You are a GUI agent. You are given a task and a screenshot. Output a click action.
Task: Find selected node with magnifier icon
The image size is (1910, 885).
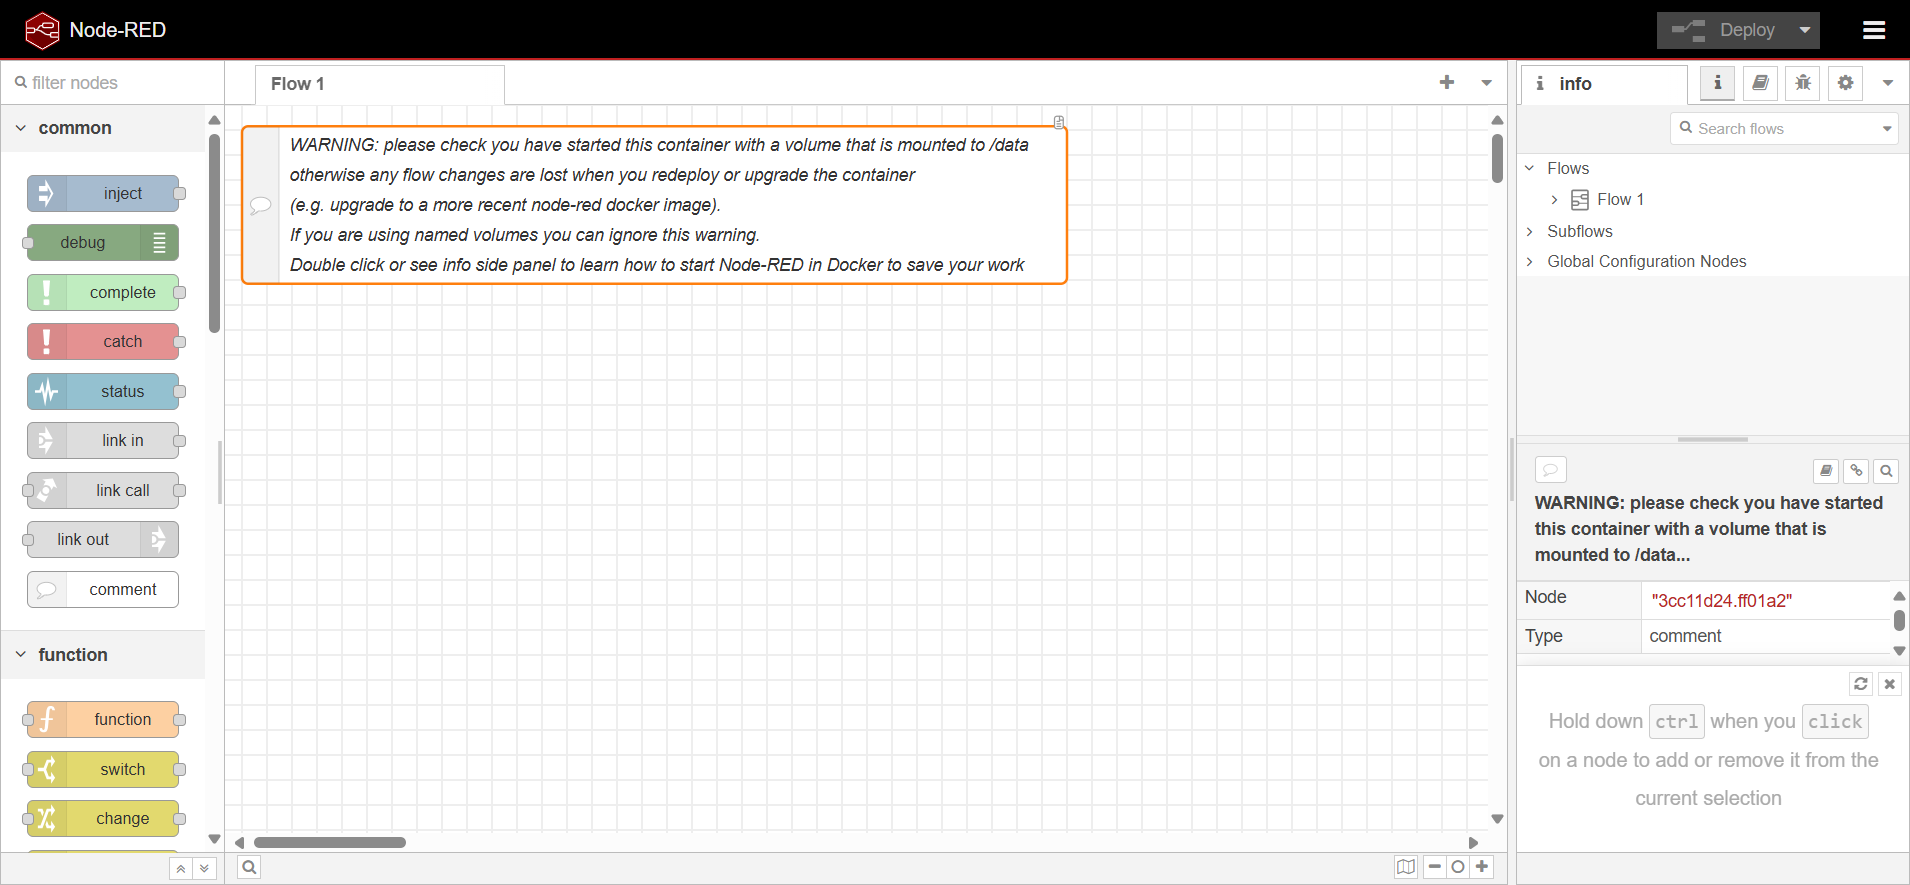[x=1886, y=470]
